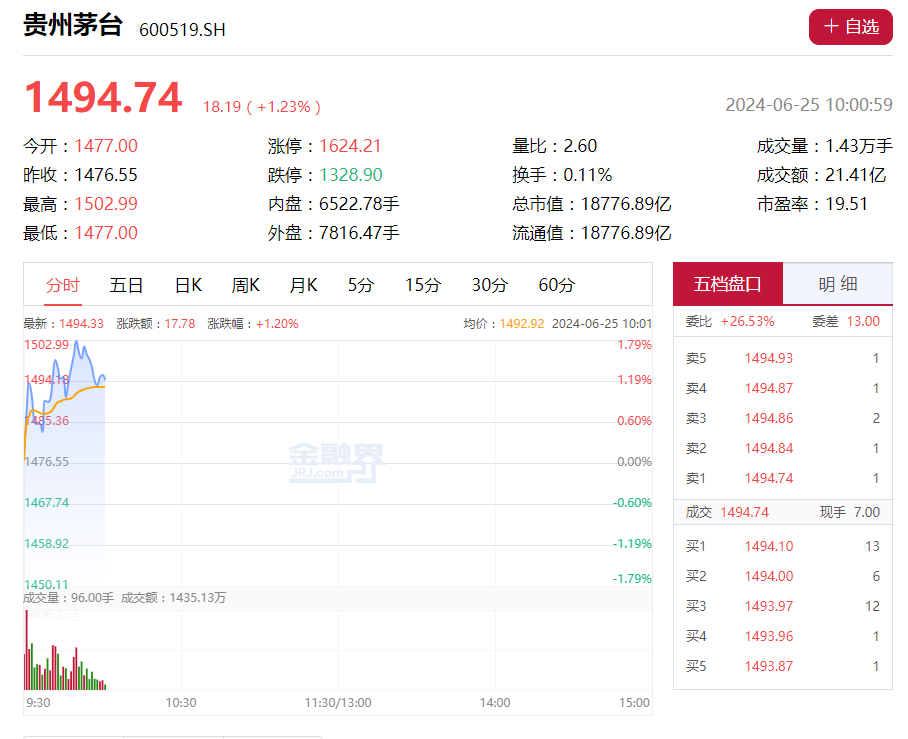Select the 卖3 order row at 1494.86
Screen dimensions: 908x739
[783, 419]
